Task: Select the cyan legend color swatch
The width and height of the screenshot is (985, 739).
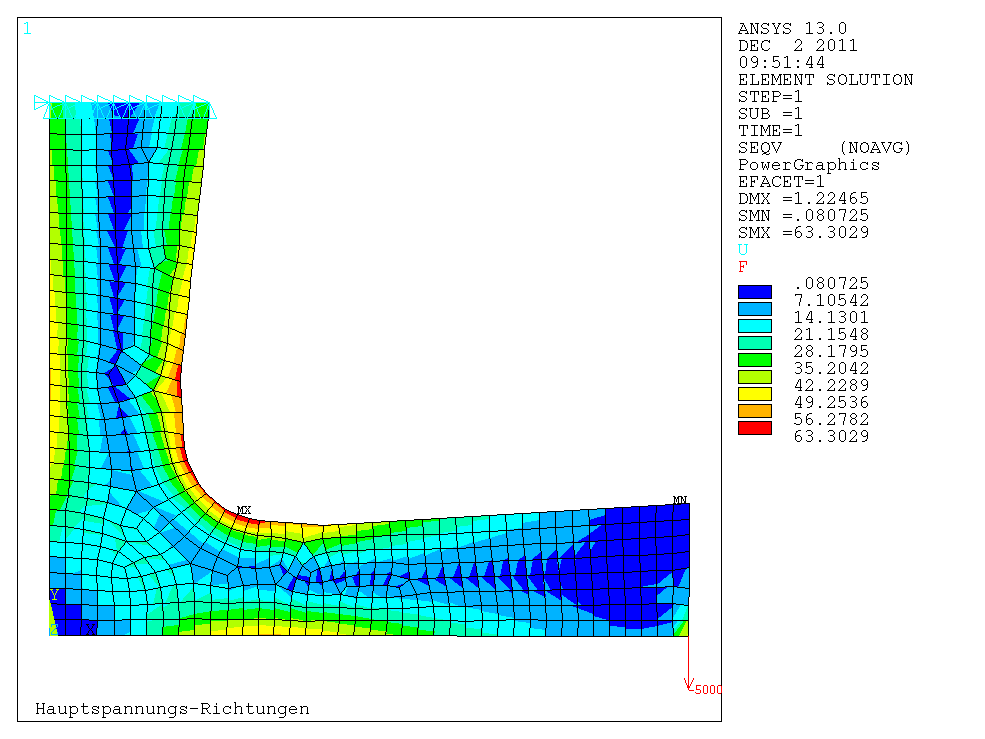Action: pos(754,326)
